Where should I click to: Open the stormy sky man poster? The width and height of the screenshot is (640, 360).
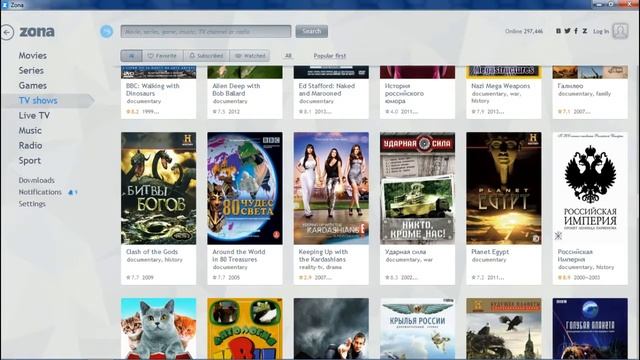331,329
